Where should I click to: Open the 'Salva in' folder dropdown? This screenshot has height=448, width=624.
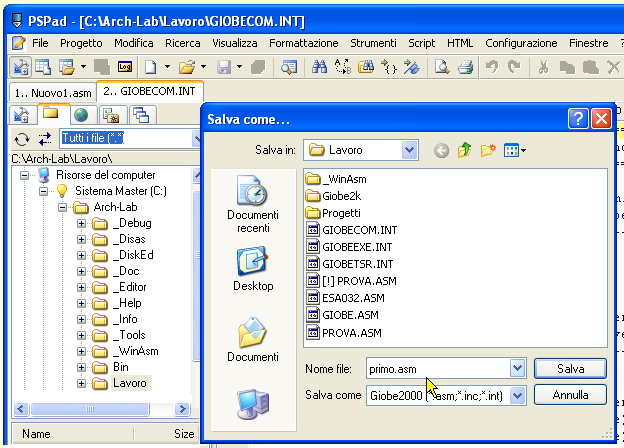click(x=409, y=150)
